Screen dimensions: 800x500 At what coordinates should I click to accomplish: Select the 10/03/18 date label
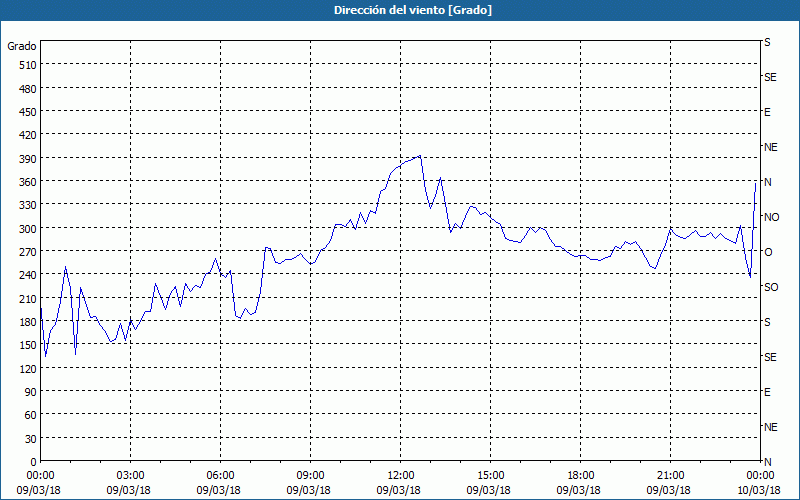(759, 490)
